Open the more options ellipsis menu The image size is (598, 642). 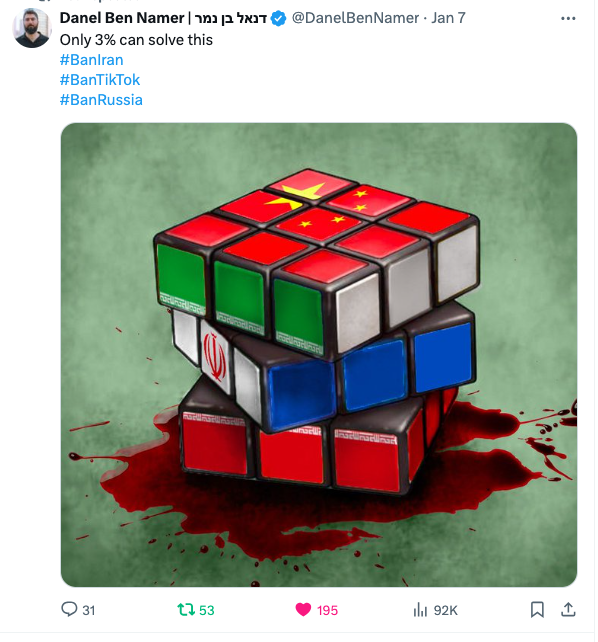[568, 18]
